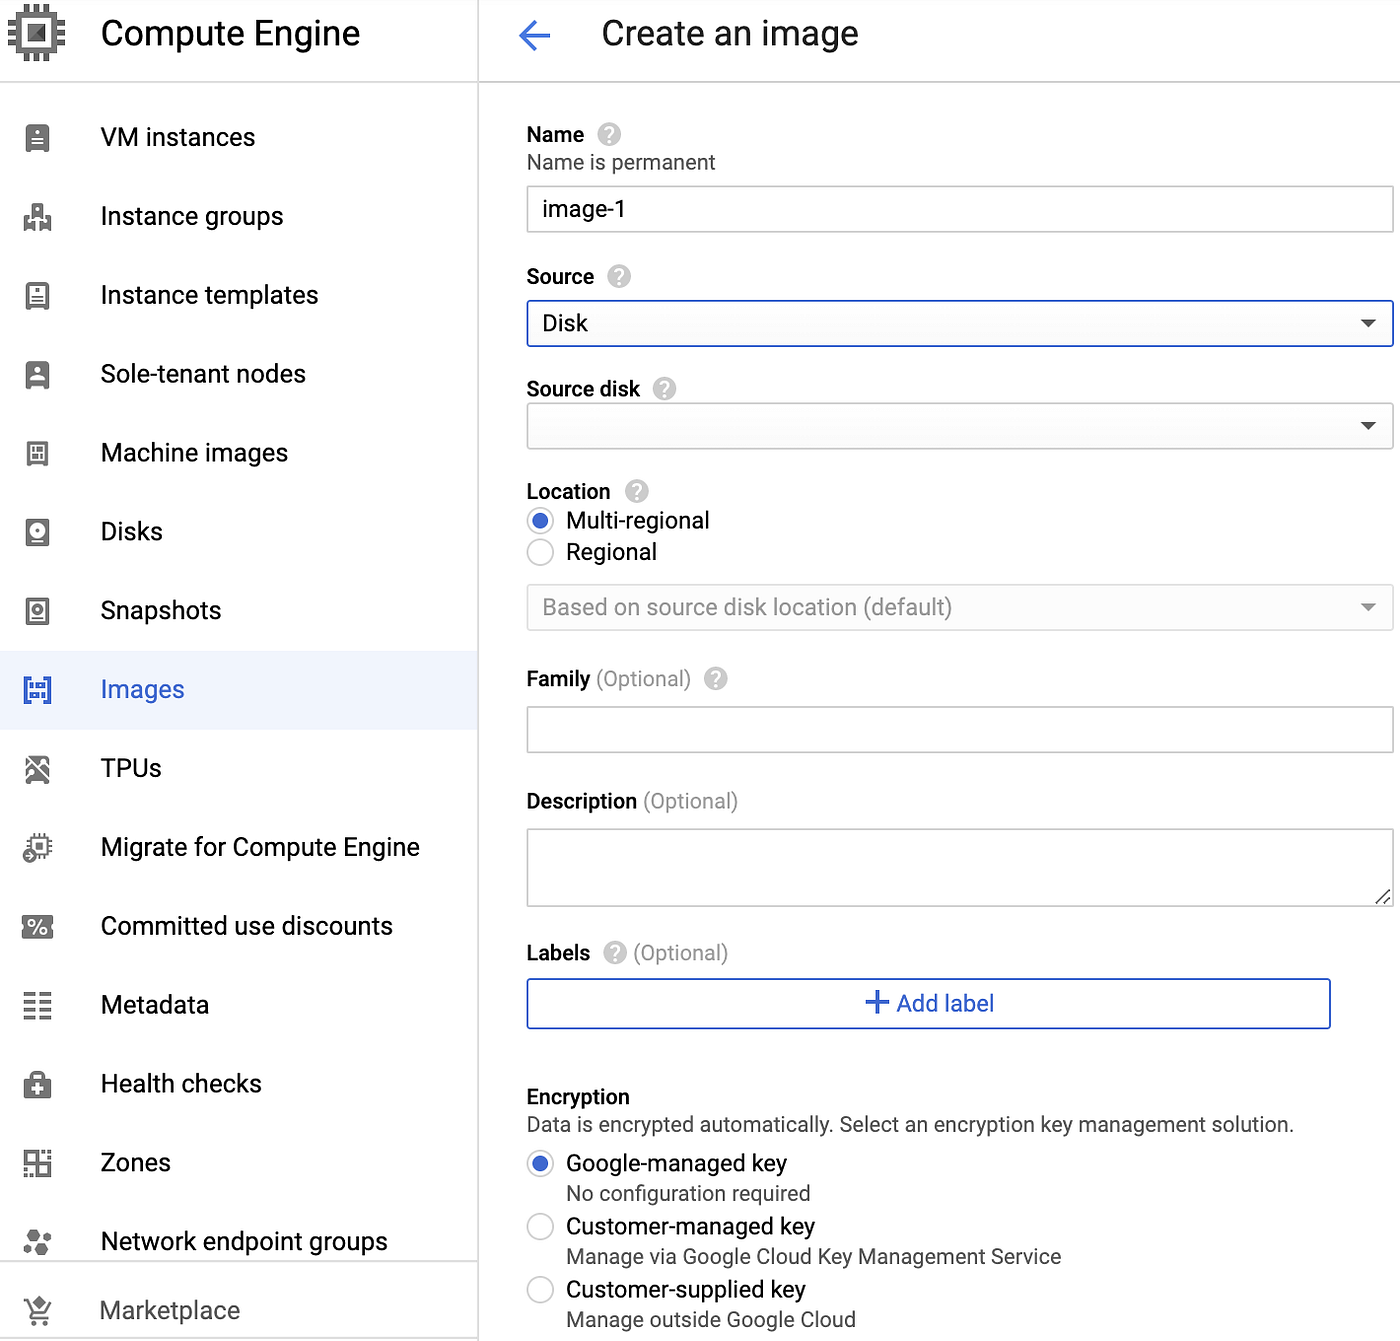
Task: Open help tooltip next to Source disk
Action: (x=664, y=389)
